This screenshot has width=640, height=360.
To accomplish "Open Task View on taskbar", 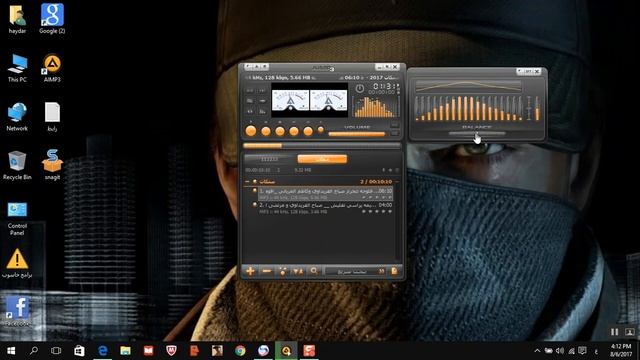I will point(56,351).
